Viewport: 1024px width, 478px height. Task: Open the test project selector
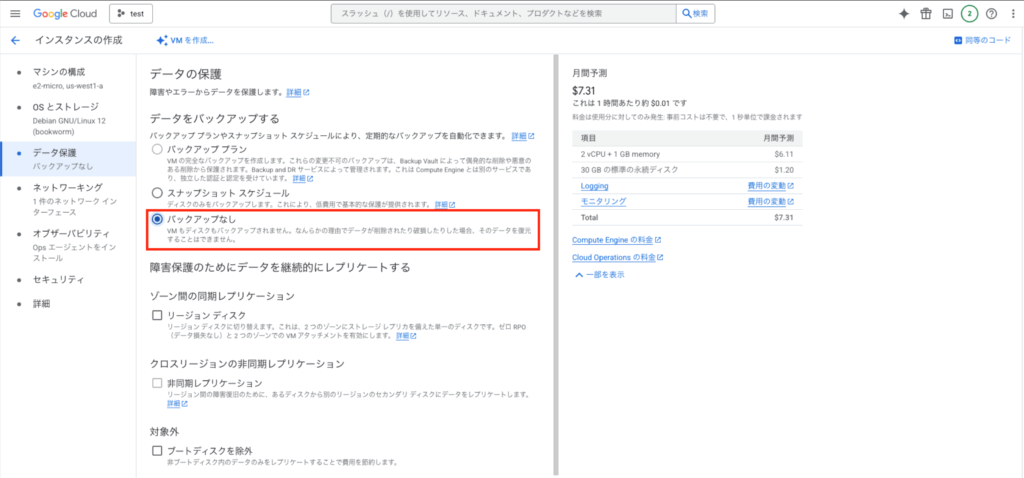click(131, 14)
